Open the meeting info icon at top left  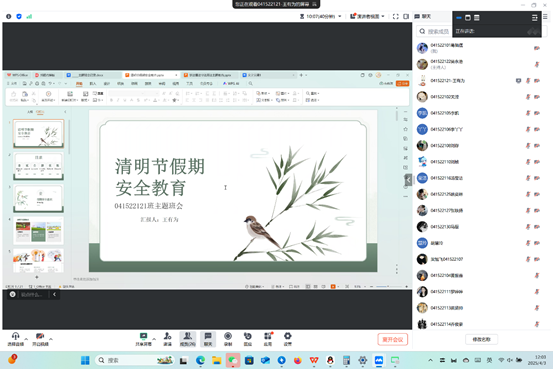click(x=8, y=16)
